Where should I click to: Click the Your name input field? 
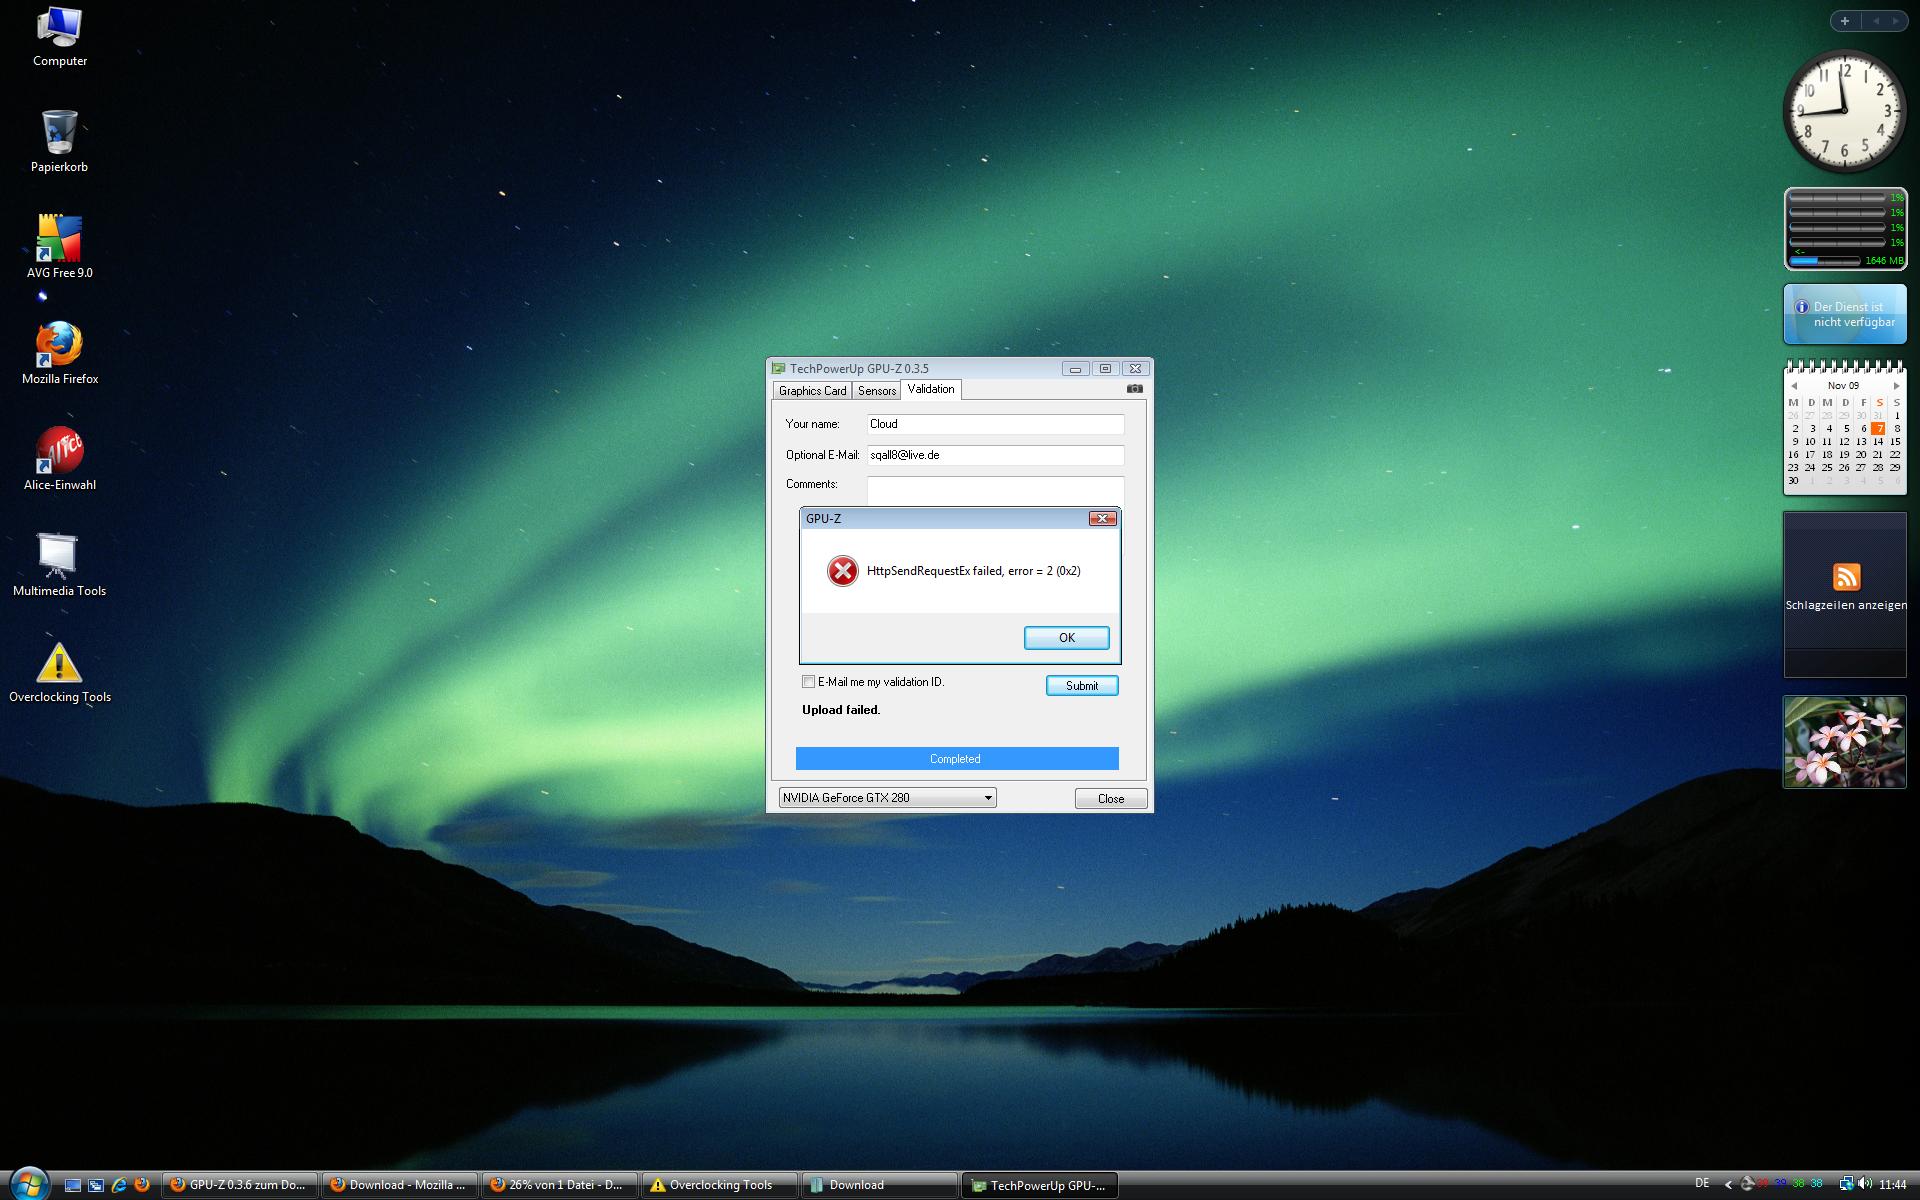tap(994, 424)
